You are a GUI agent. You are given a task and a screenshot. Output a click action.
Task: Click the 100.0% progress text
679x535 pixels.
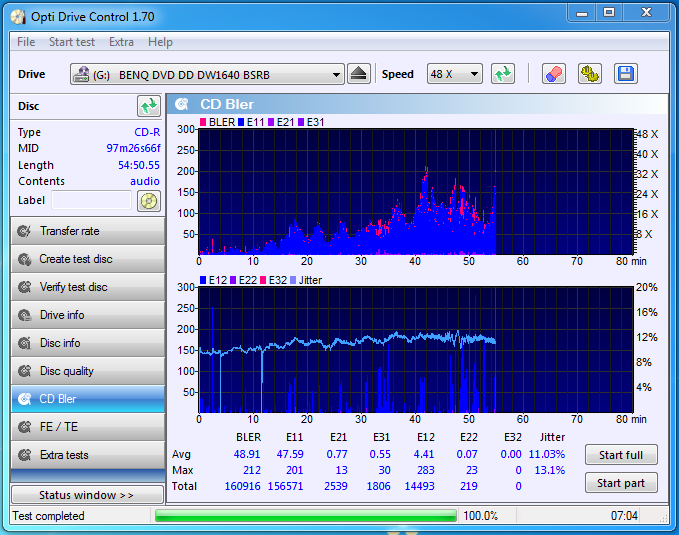480,516
